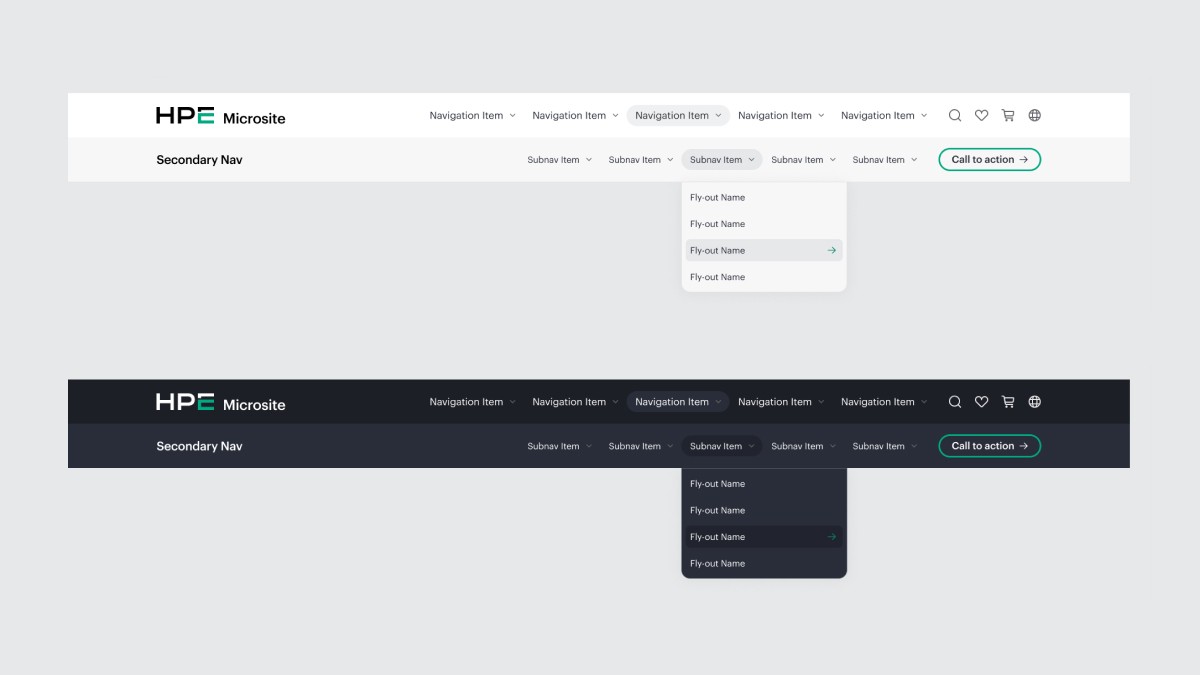The width and height of the screenshot is (1200, 675).
Task: Click the globe language icon in light header
Action: pyautogui.click(x=1035, y=115)
